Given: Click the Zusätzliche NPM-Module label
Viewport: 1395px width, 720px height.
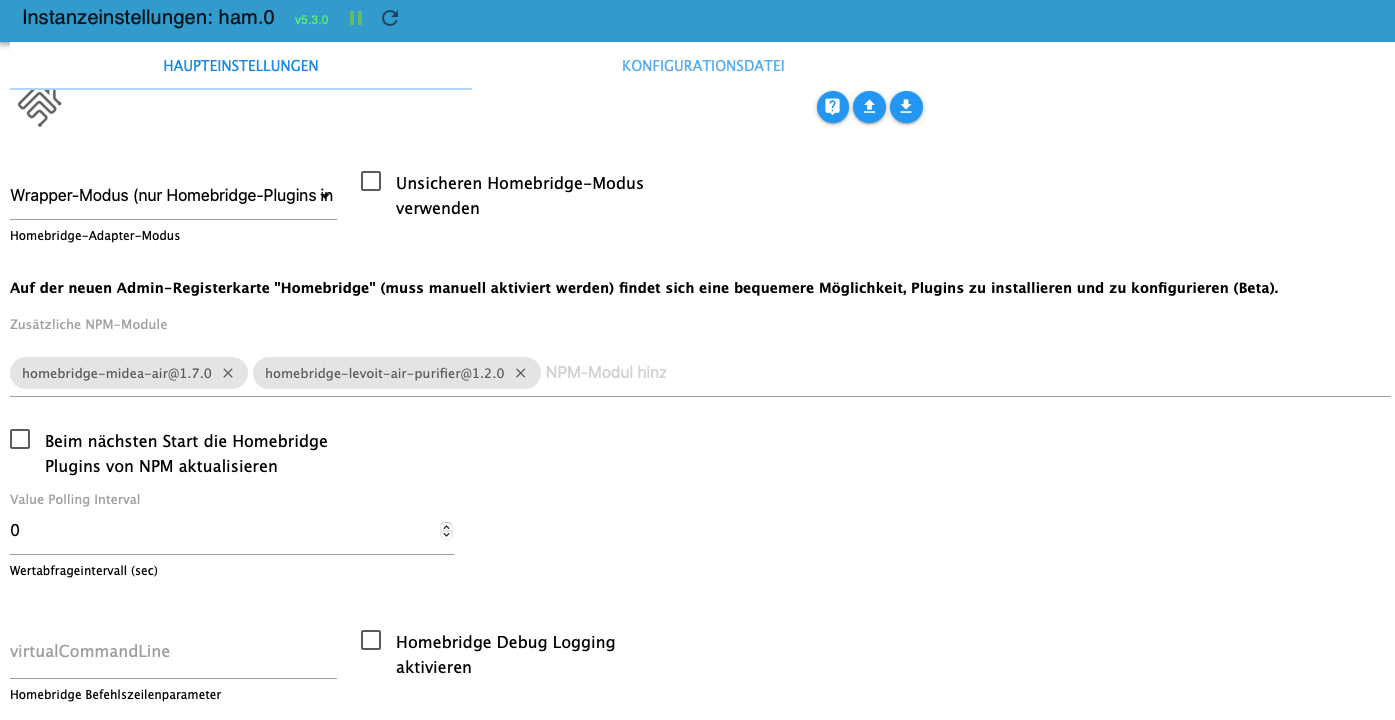Looking at the screenshot, I should click(89, 324).
